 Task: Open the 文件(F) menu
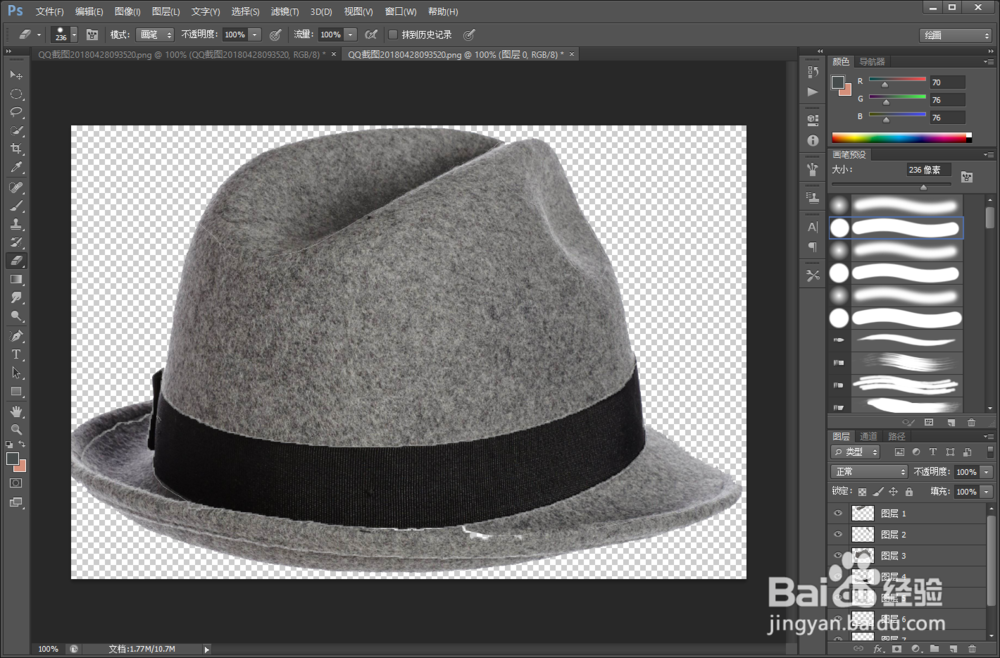[x=49, y=11]
